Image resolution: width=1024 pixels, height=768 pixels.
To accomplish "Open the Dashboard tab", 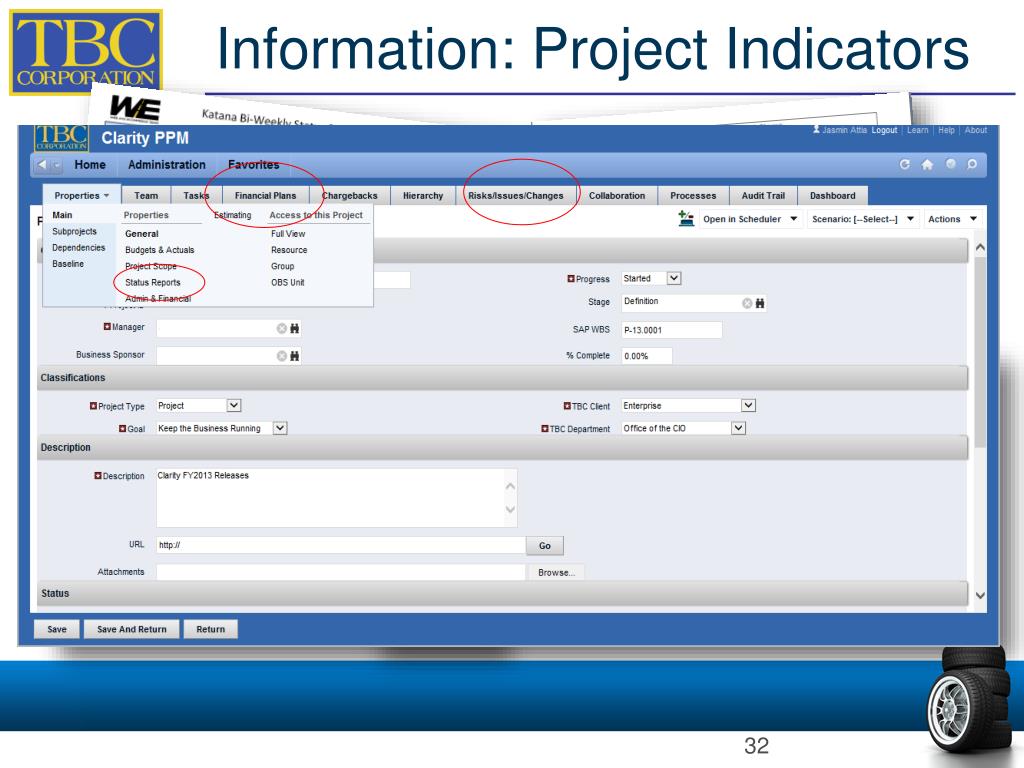I will click(833, 195).
